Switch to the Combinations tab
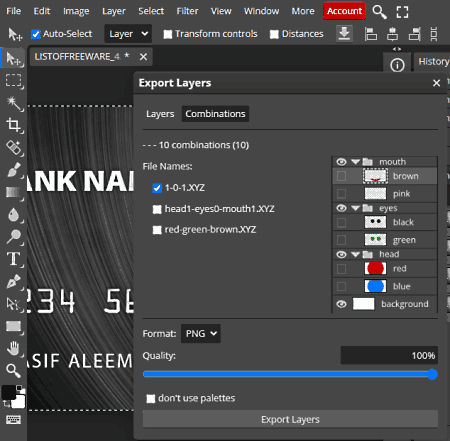Viewport: 450px width, 441px height. click(x=215, y=114)
